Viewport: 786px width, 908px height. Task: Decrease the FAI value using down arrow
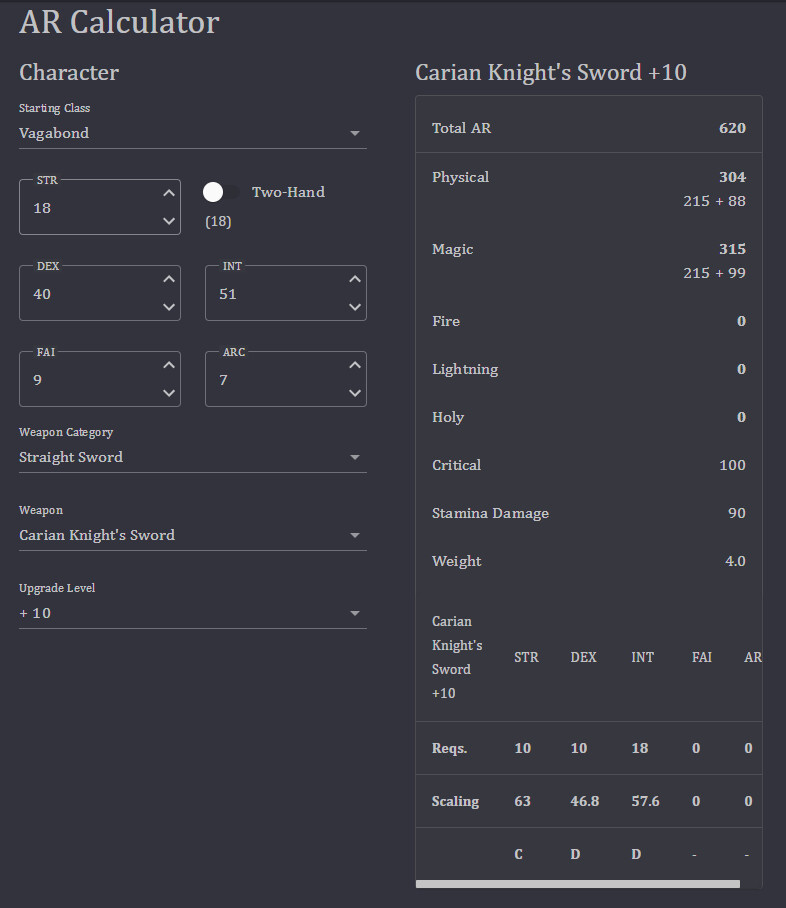click(168, 393)
